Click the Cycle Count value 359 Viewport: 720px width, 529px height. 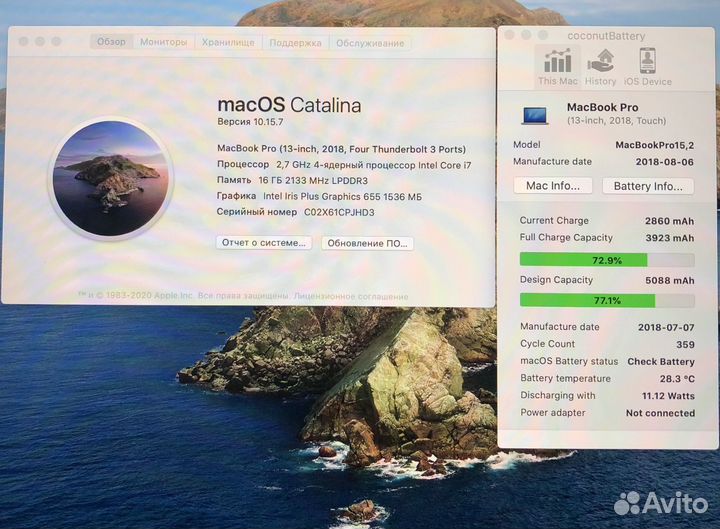(685, 344)
